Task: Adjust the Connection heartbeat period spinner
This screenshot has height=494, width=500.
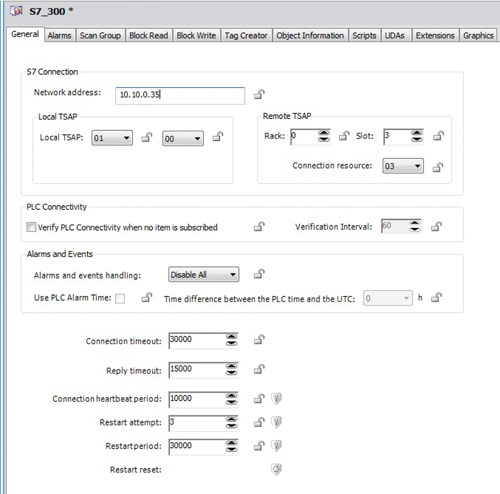Action: pyautogui.click(x=232, y=399)
